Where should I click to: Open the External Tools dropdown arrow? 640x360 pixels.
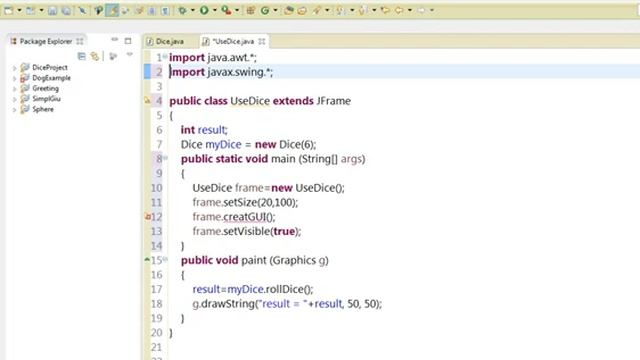[x=237, y=11]
